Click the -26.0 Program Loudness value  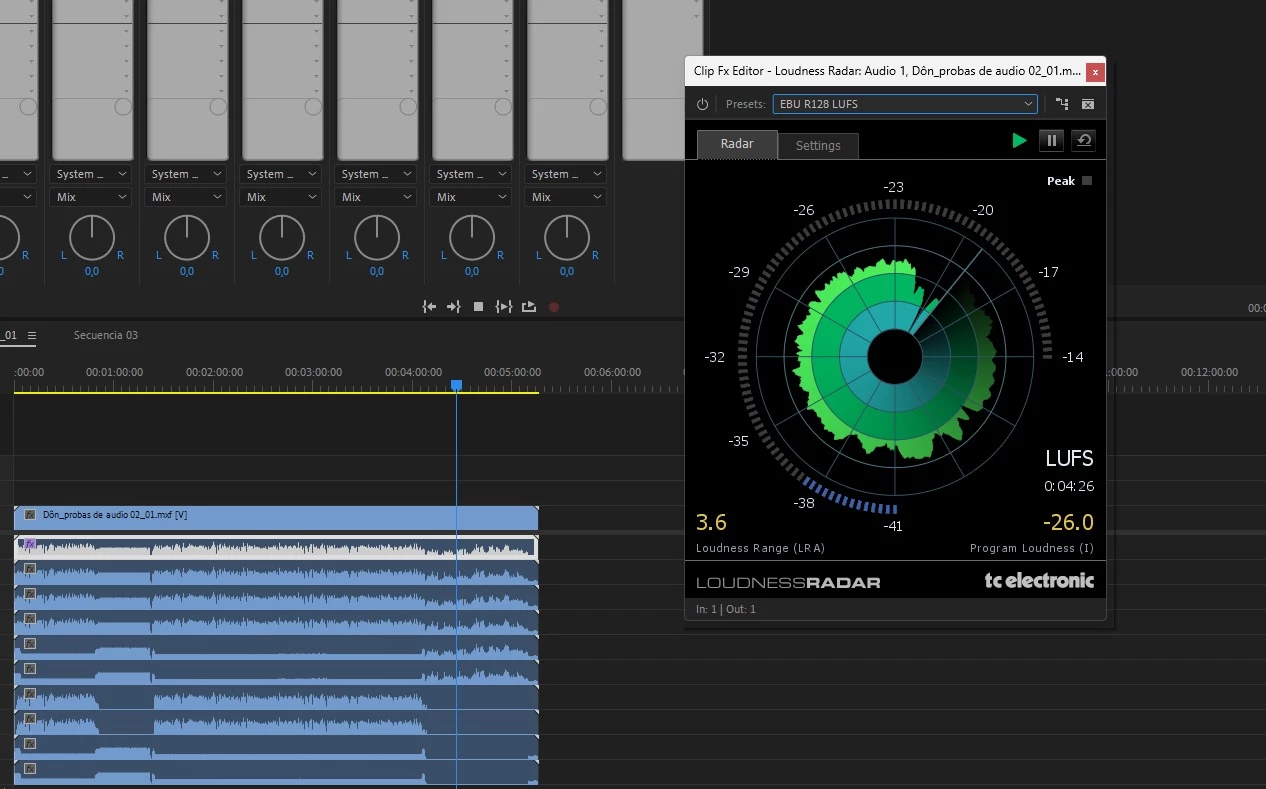click(1068, 523)
